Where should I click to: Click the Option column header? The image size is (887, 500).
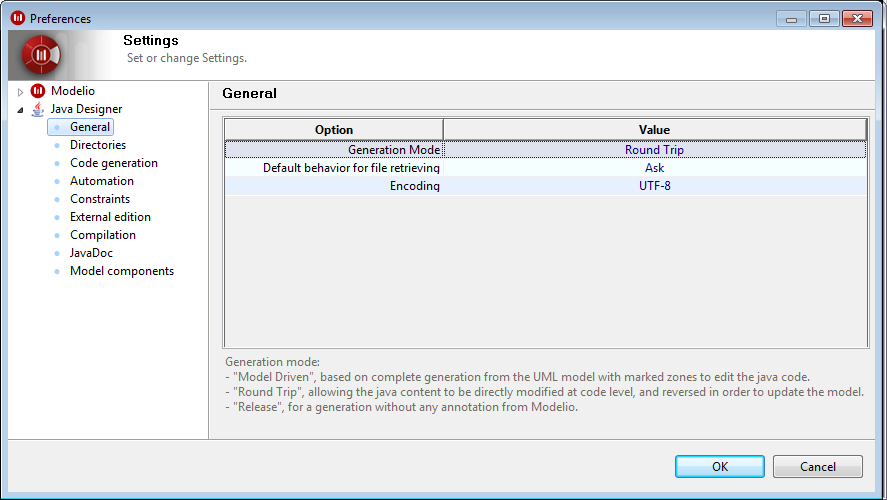click(x=334, y=130)
